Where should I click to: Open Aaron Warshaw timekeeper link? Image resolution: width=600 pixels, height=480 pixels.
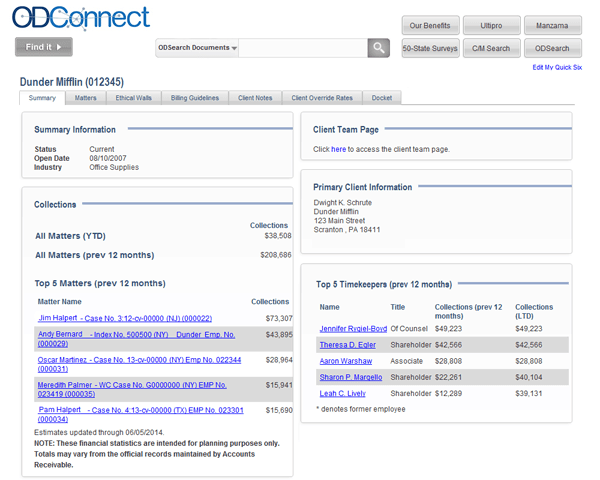coord(346,361)
